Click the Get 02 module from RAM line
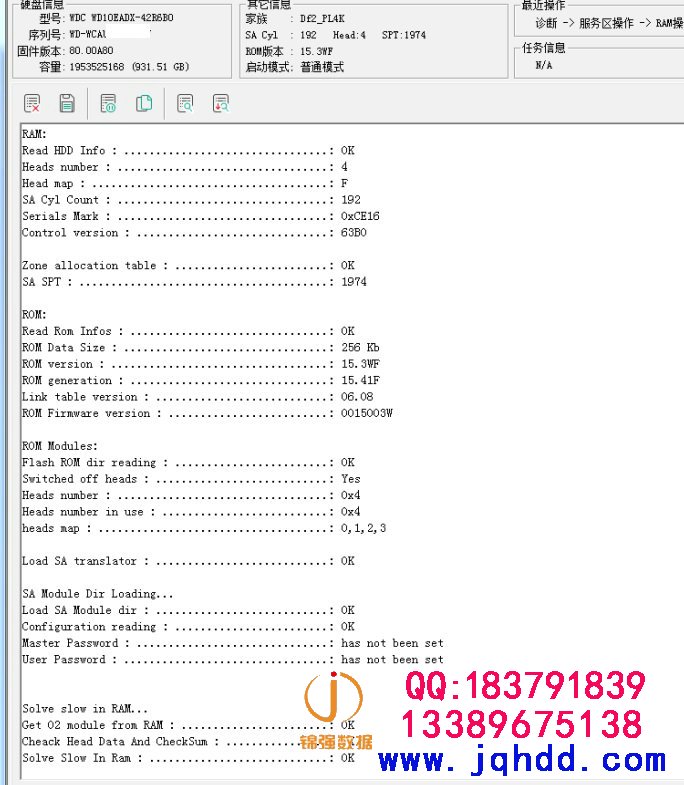Image resolution: width=684 pixels, height=785 pixels. (x=188, y=725)
